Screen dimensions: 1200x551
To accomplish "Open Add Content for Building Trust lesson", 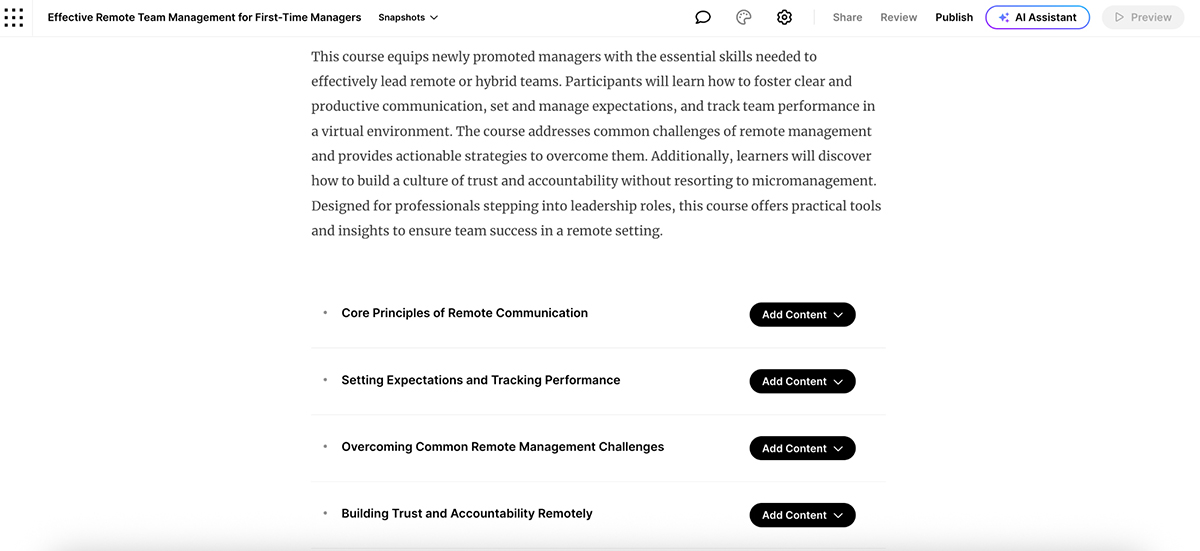I will tap(802, 515).
